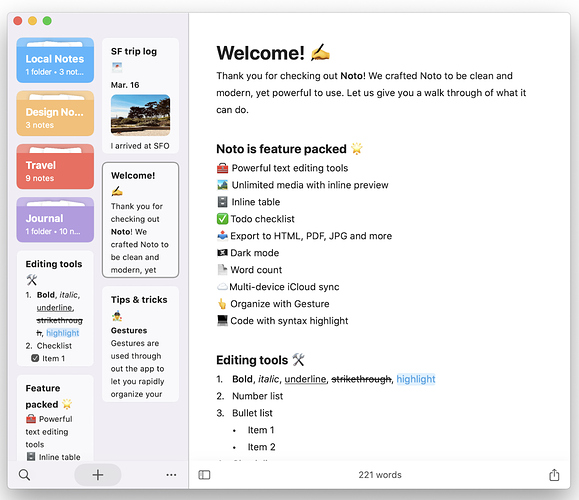Open the search magnifier icon

24,475
